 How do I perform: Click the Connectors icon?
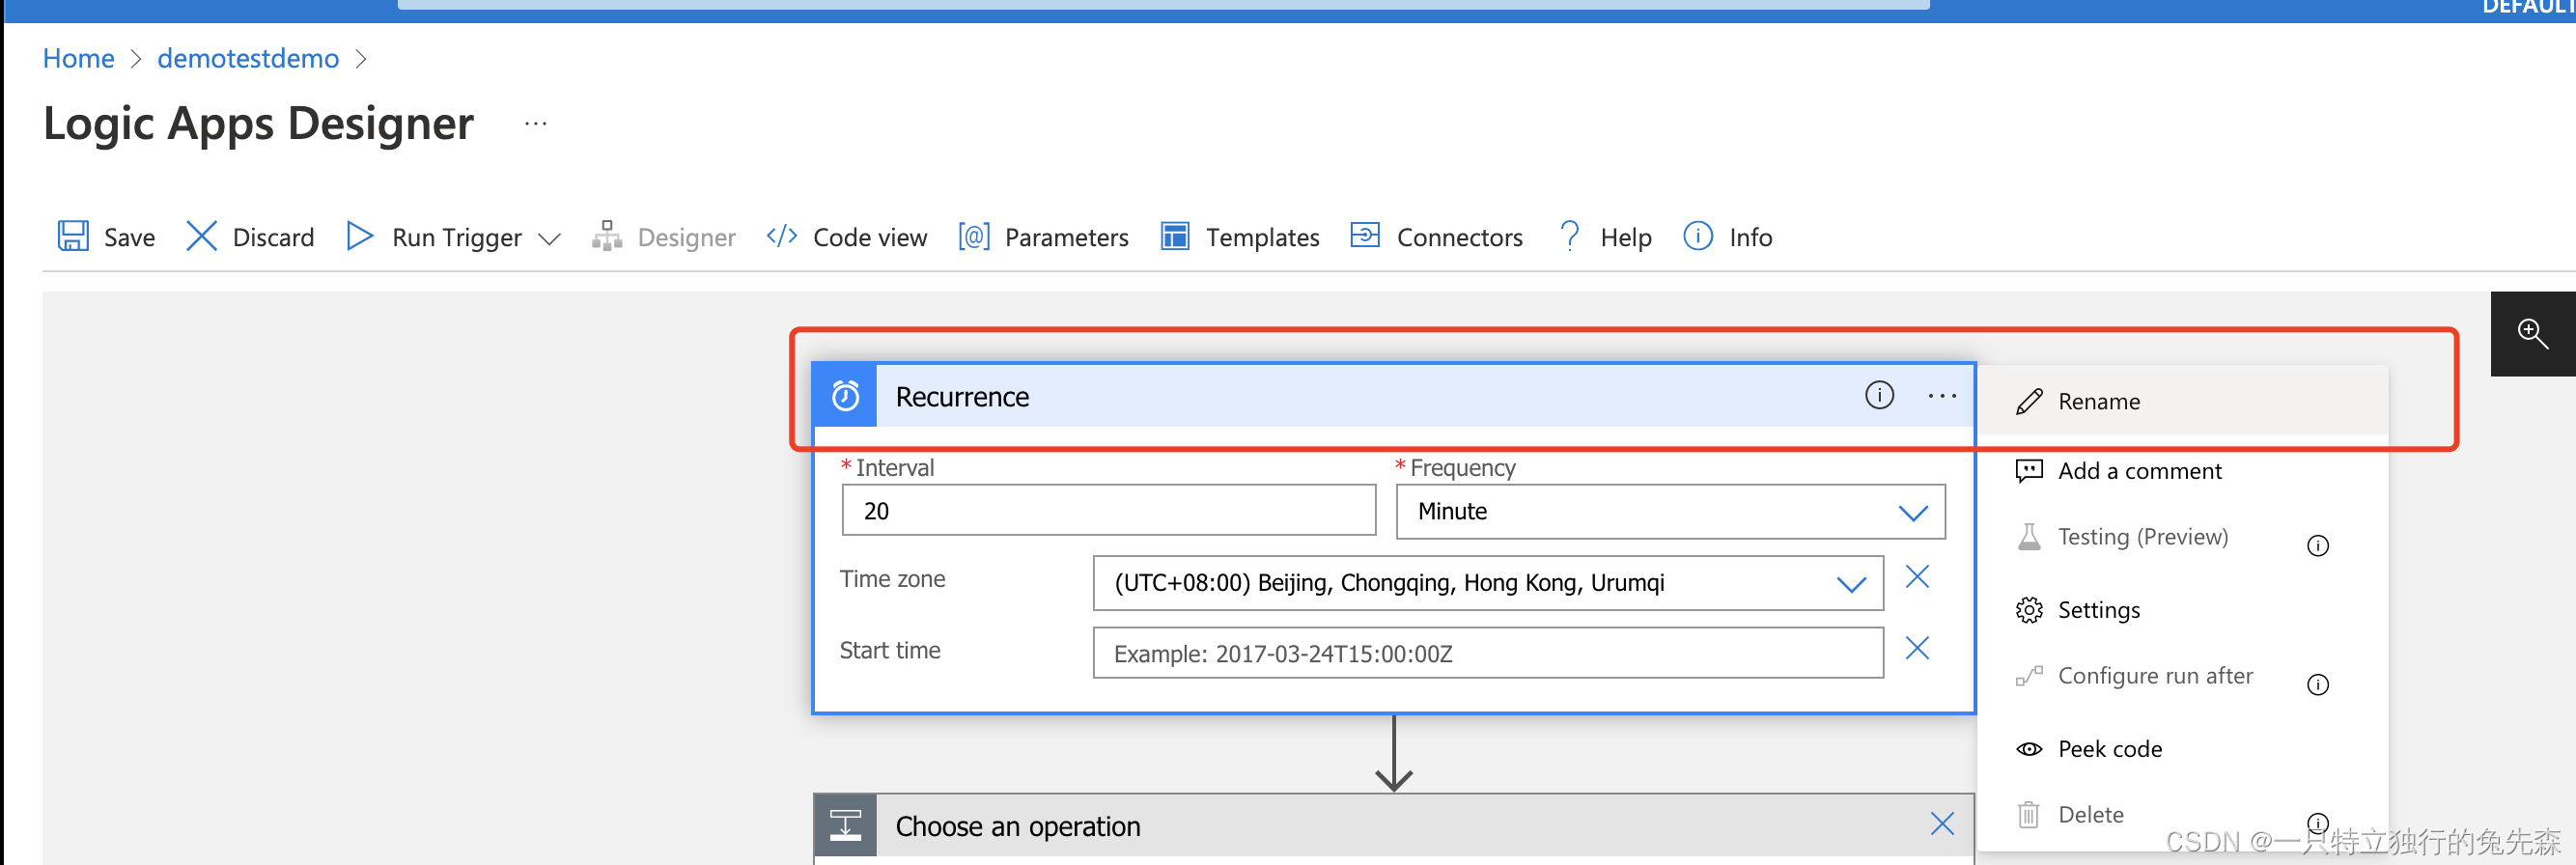[x=1365, y=235]
